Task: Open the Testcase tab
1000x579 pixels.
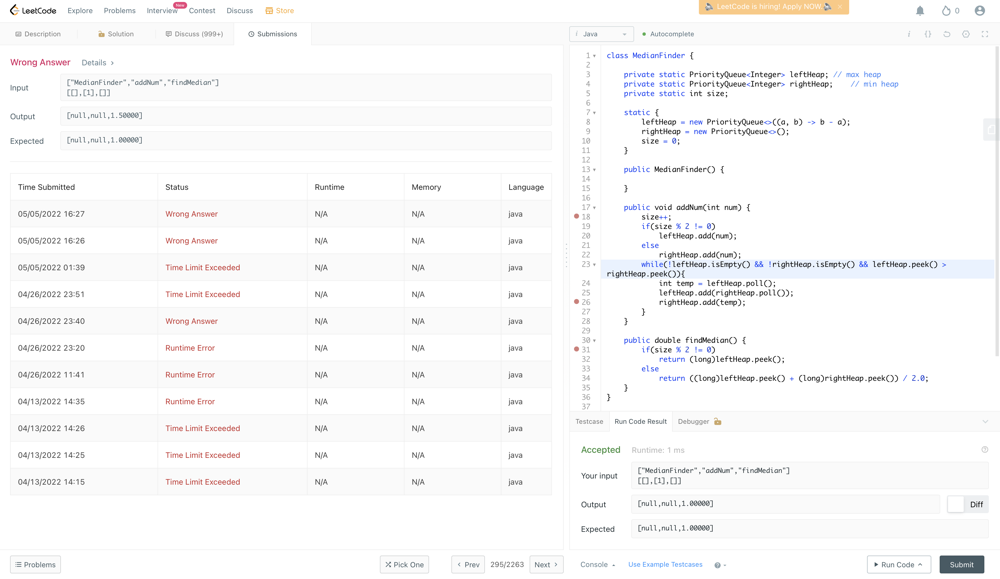Action: coord(589,422)
